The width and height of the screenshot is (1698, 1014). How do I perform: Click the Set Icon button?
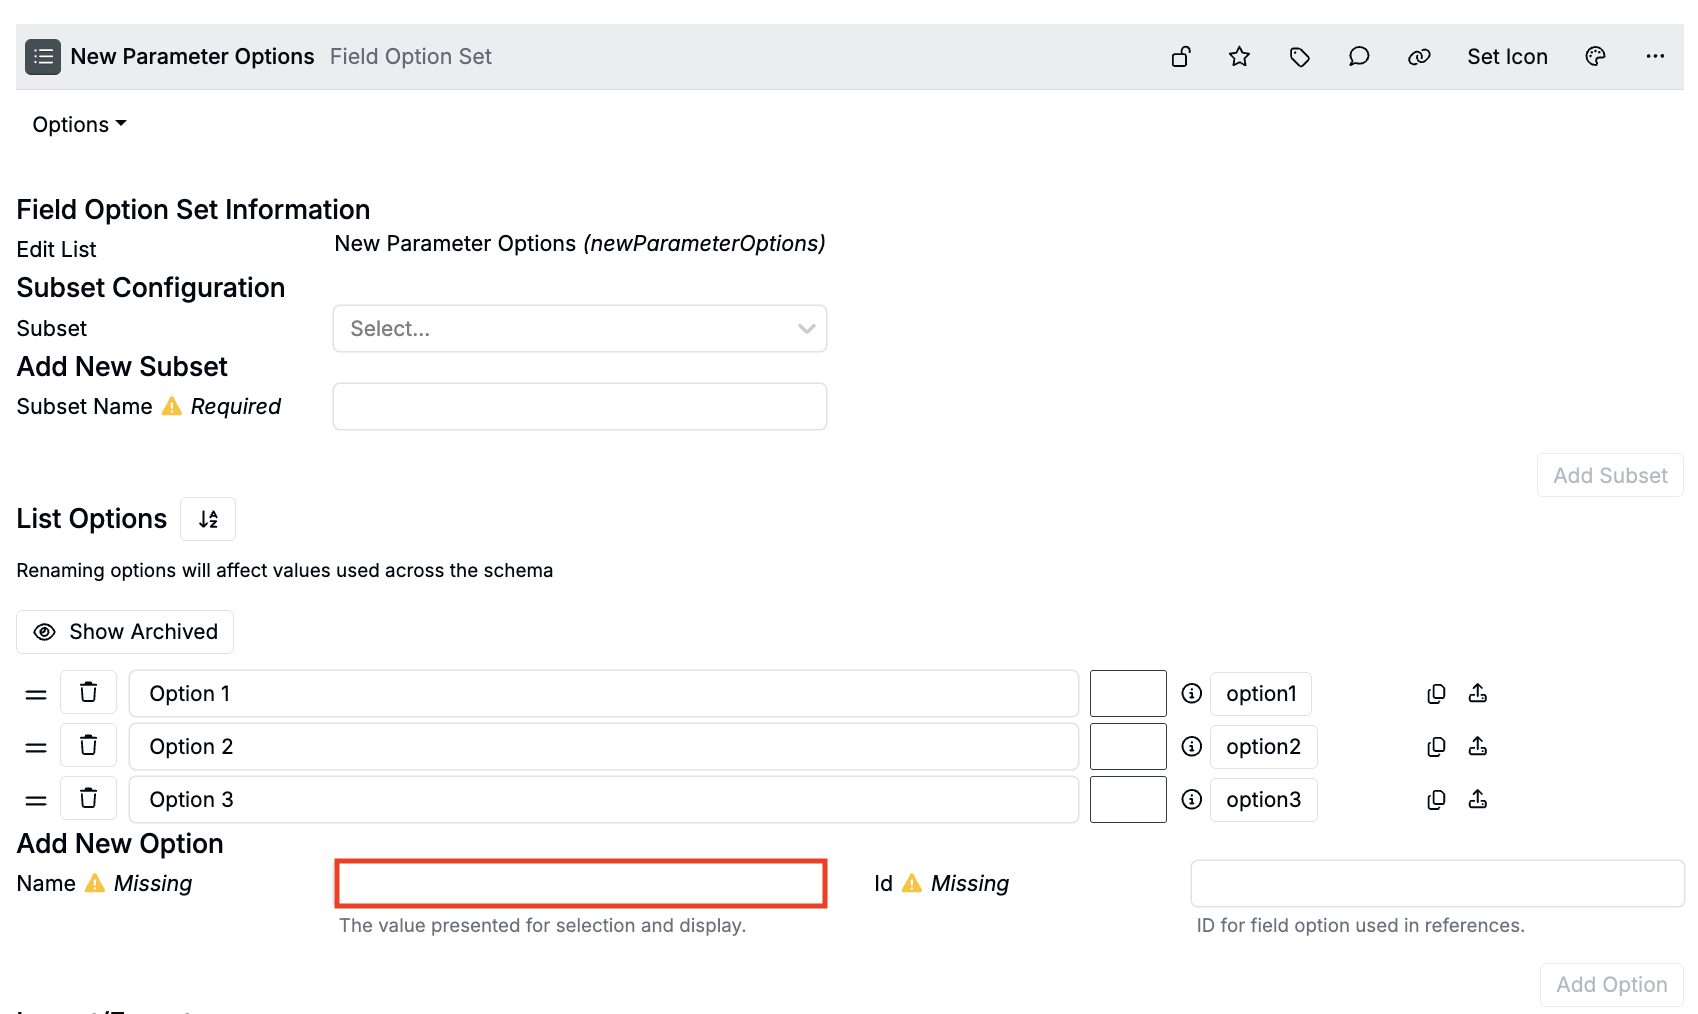(x=1506, y=57)
